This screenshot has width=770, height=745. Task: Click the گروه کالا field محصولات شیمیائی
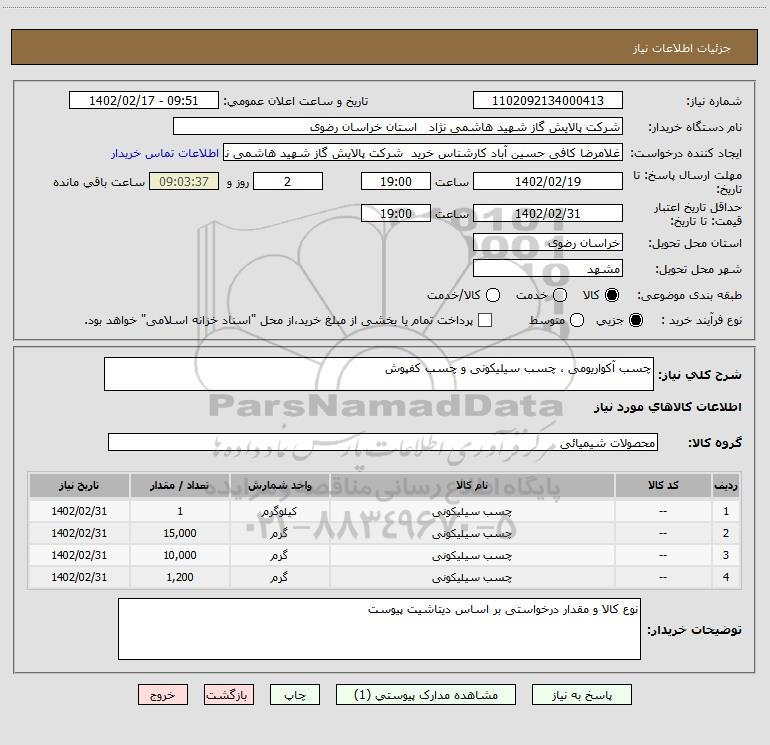tap(384, 442)
